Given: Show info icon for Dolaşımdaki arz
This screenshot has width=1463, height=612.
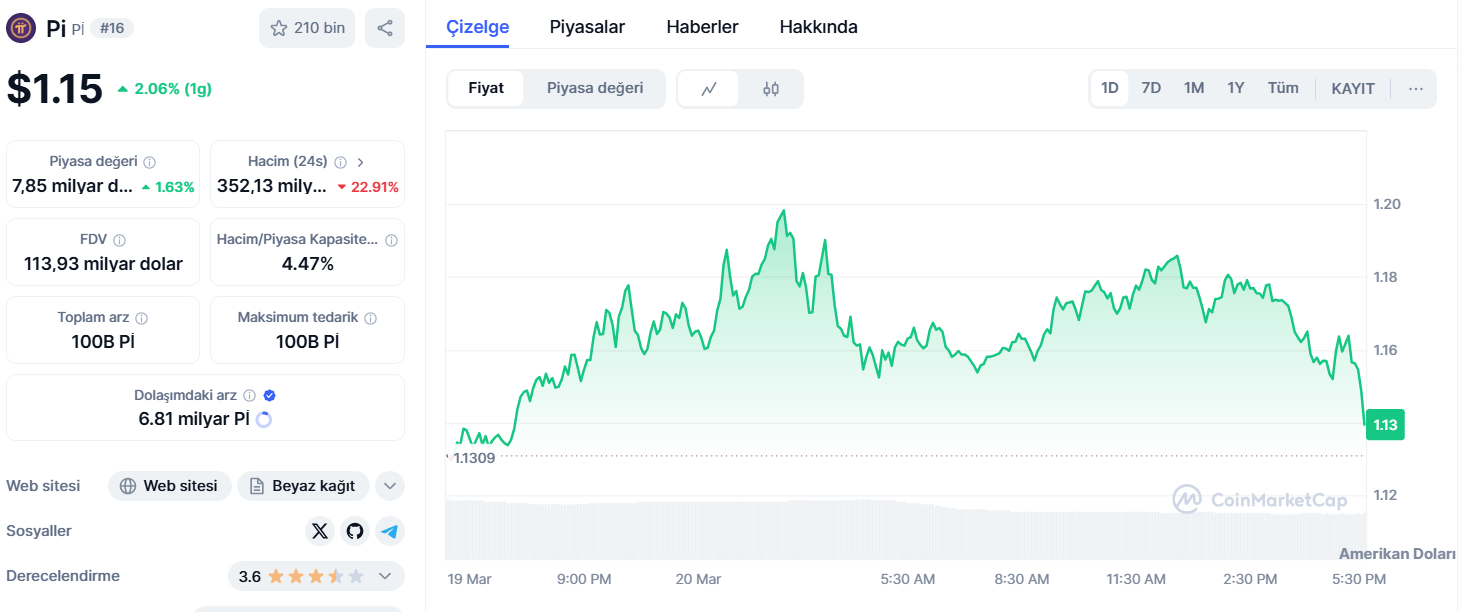Looking at the screenshot, I should coord(250,395).
